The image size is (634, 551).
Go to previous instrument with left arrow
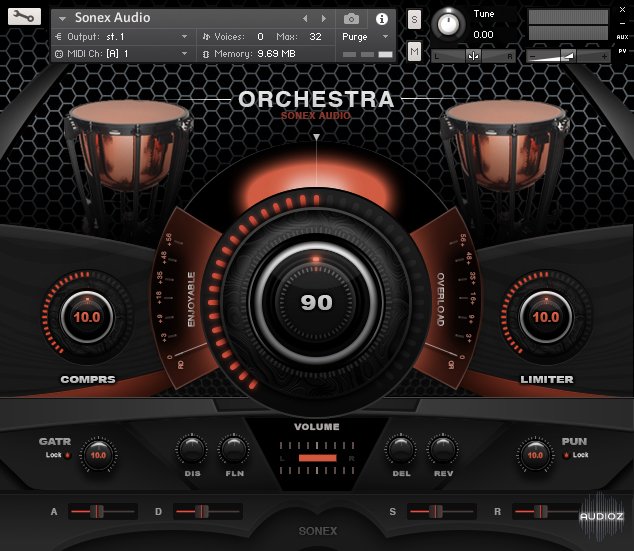click(305, 19)
